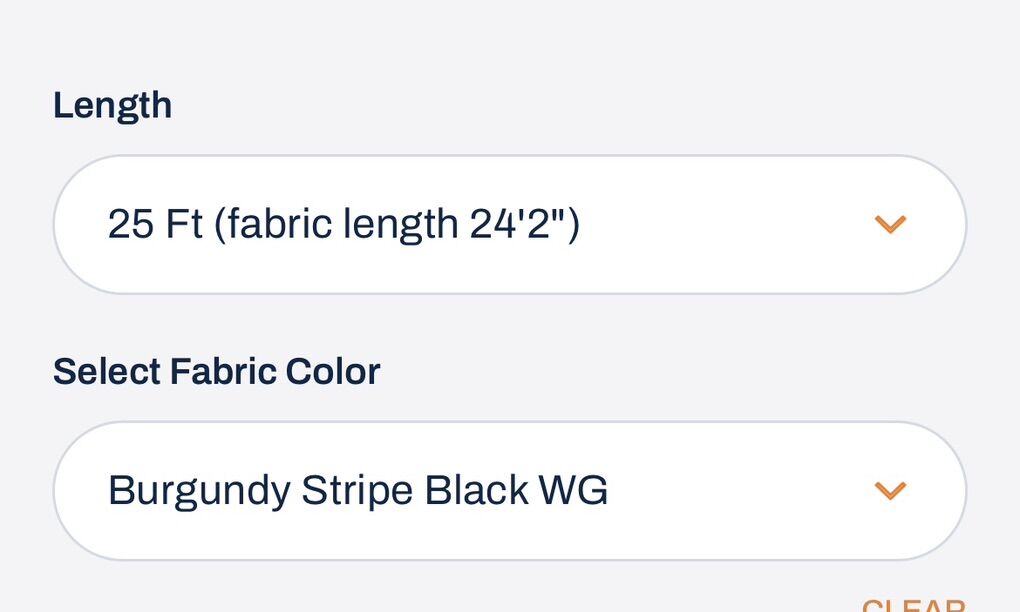Screen dimensions: 1020x612
Task: Click the "Burgundy Stripe Black WG" selection
Action: tap(358, 491)
